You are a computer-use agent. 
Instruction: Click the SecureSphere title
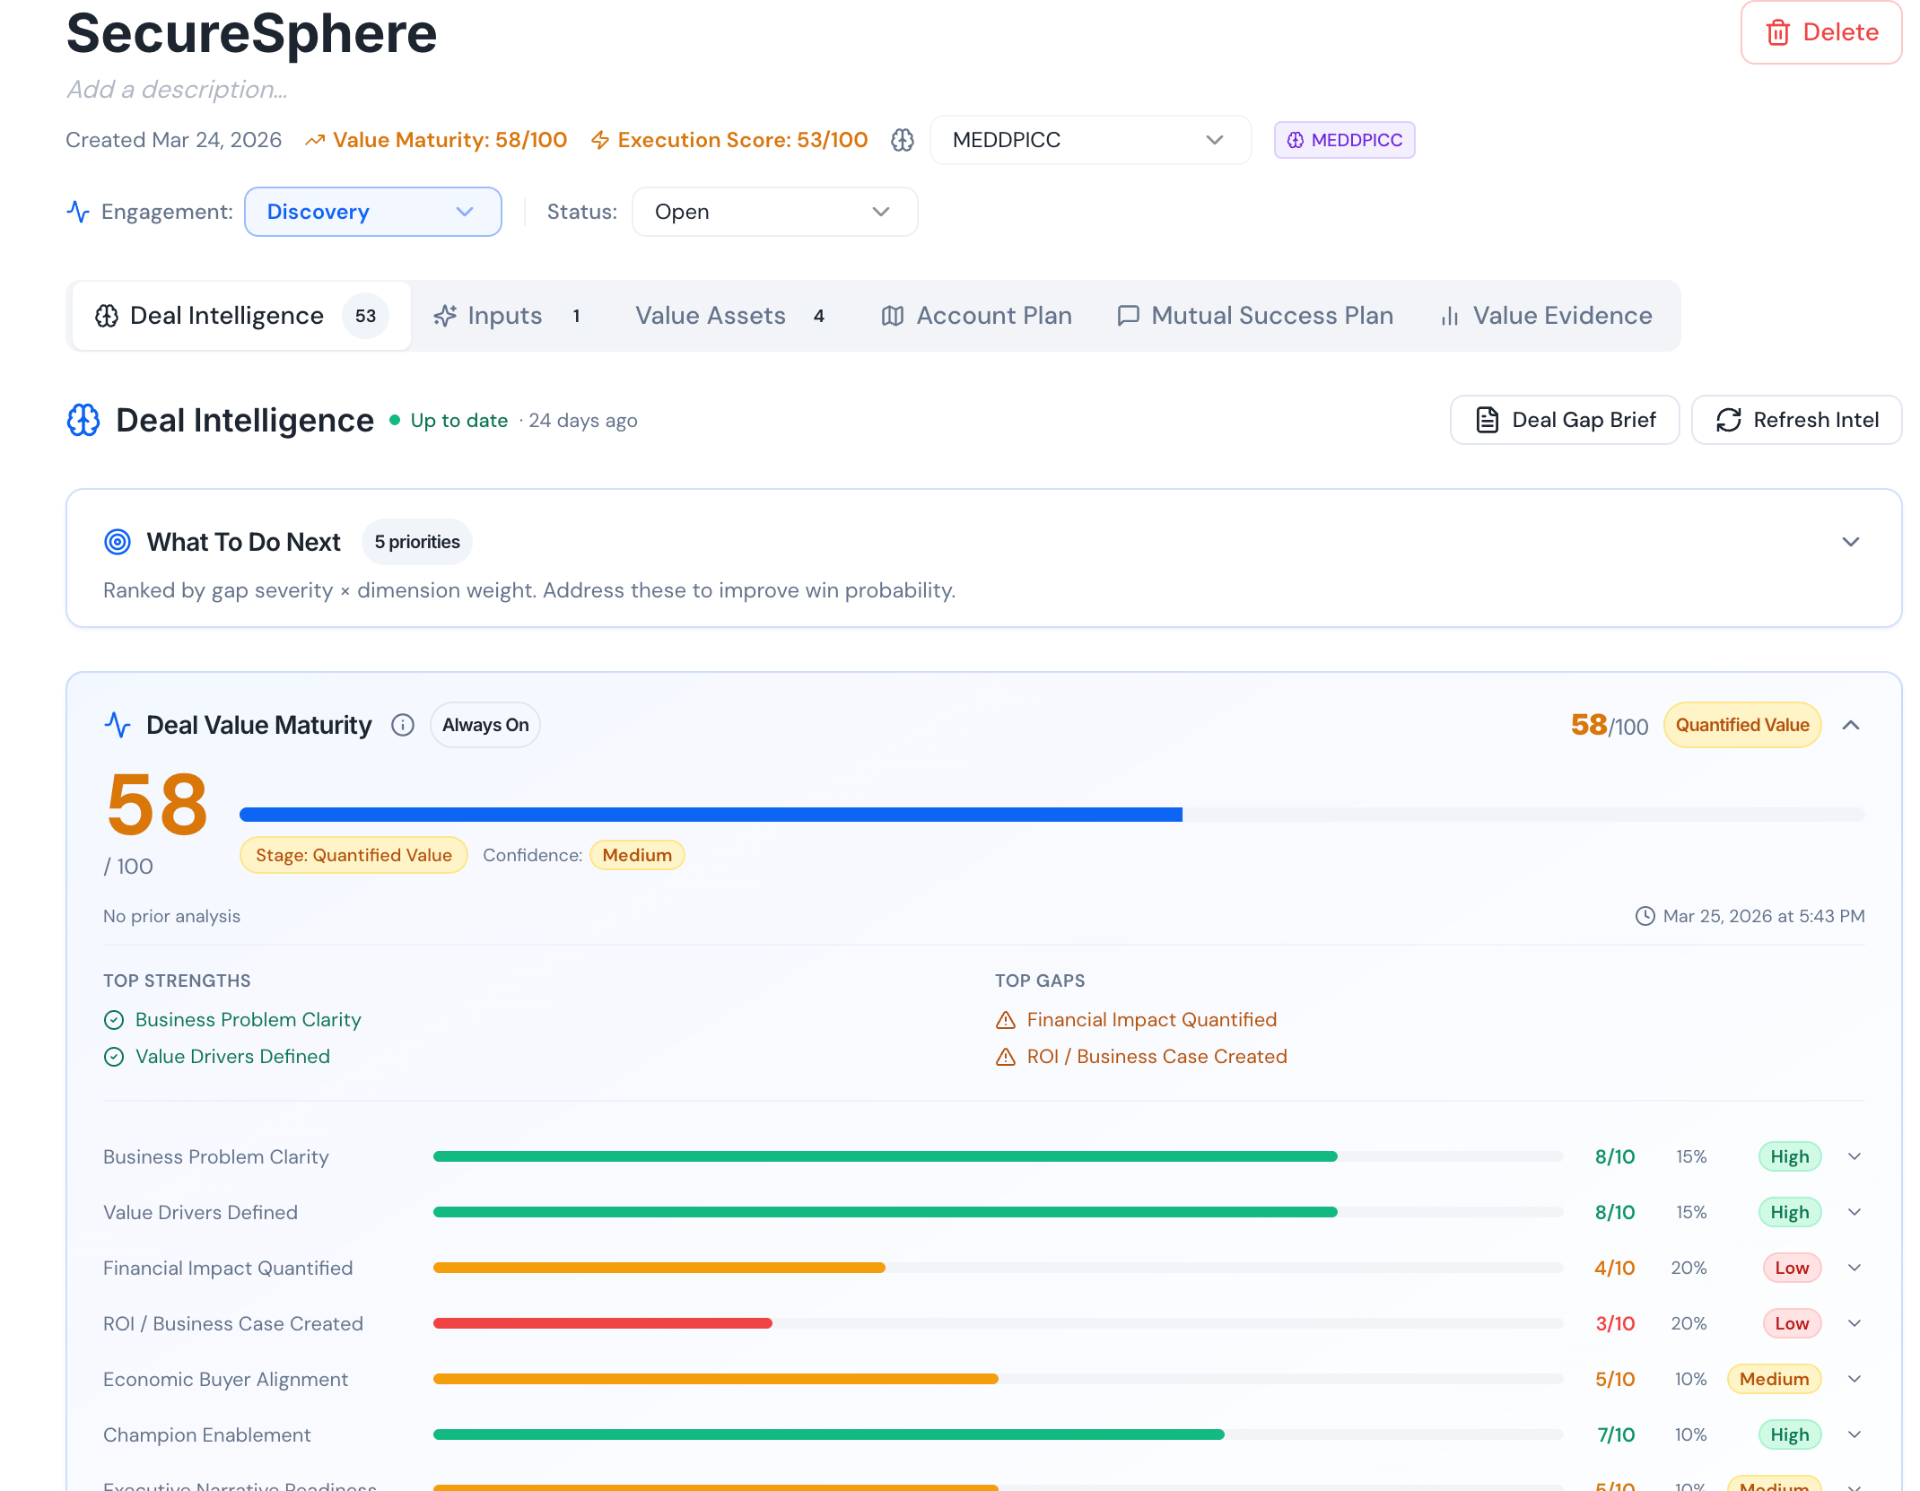(252, 33)
